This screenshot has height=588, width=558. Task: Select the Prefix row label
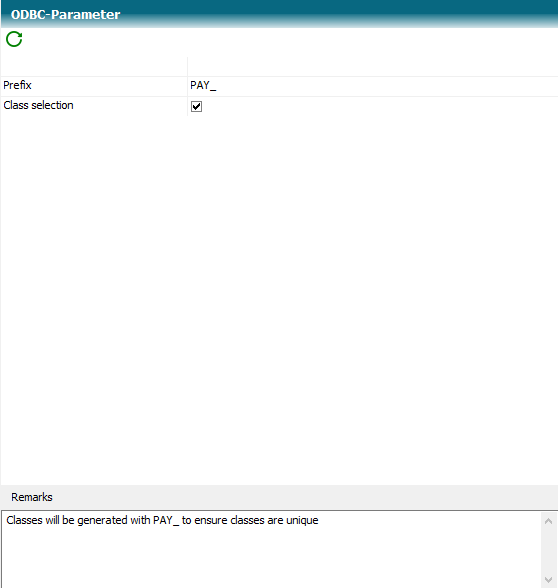[17, 86]
